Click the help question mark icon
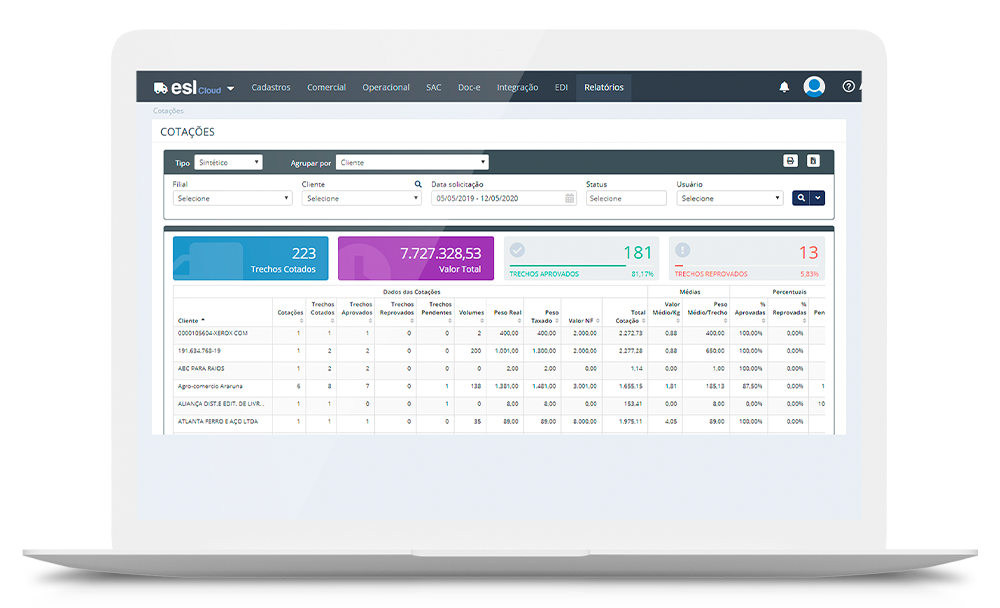1000x608 pixels. [x=849, y=87]
